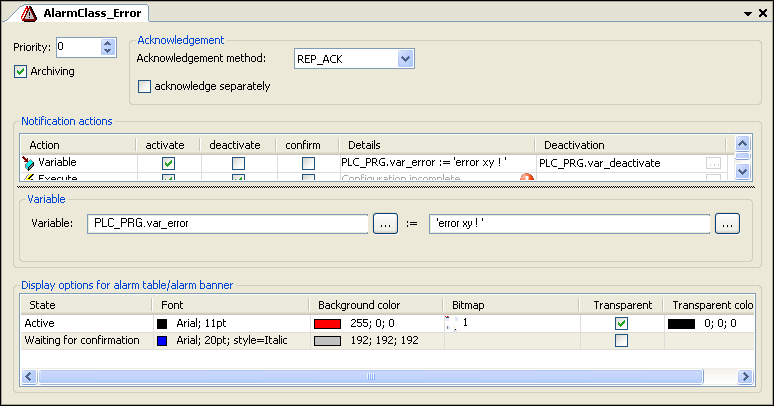Click the Variable action row icon
The image size is (774, 406).
[28, 163]
